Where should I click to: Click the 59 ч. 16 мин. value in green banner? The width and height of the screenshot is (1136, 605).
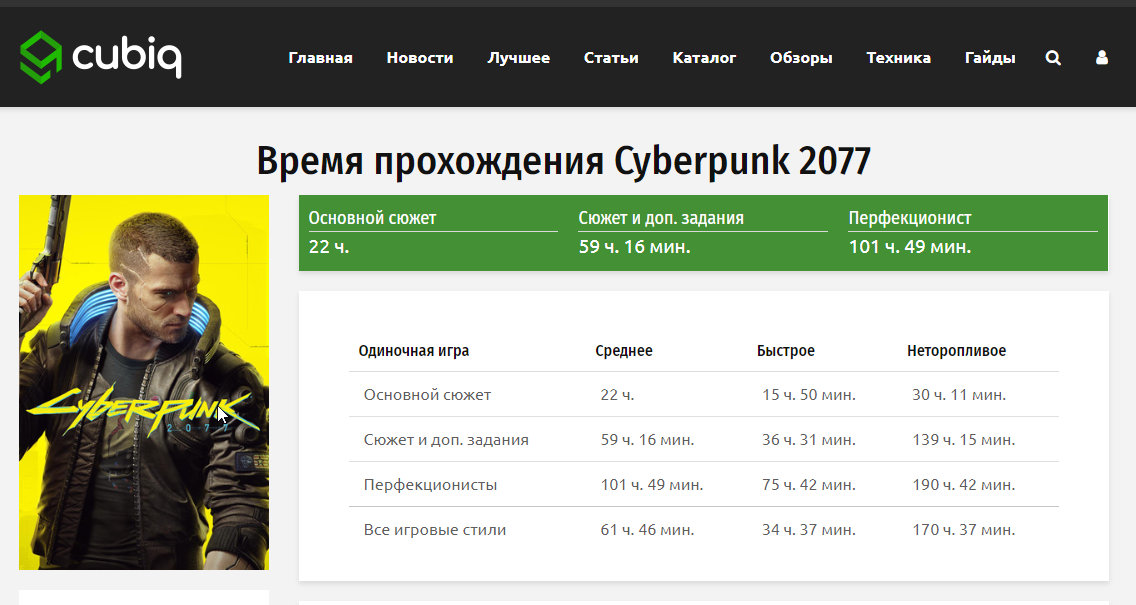(x=635, y=247)
